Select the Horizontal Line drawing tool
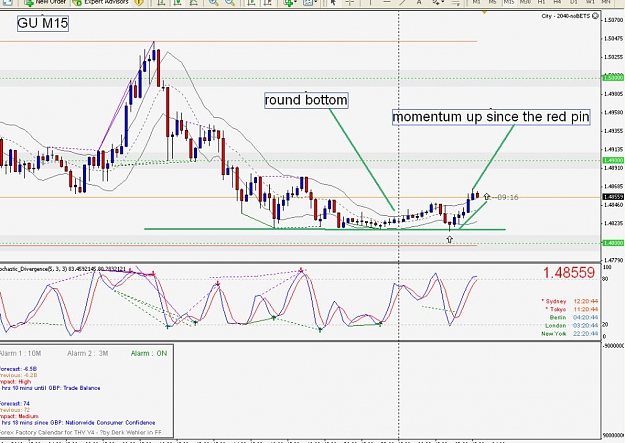This screenshot has width=625, height=443. (x=386, y=2)
